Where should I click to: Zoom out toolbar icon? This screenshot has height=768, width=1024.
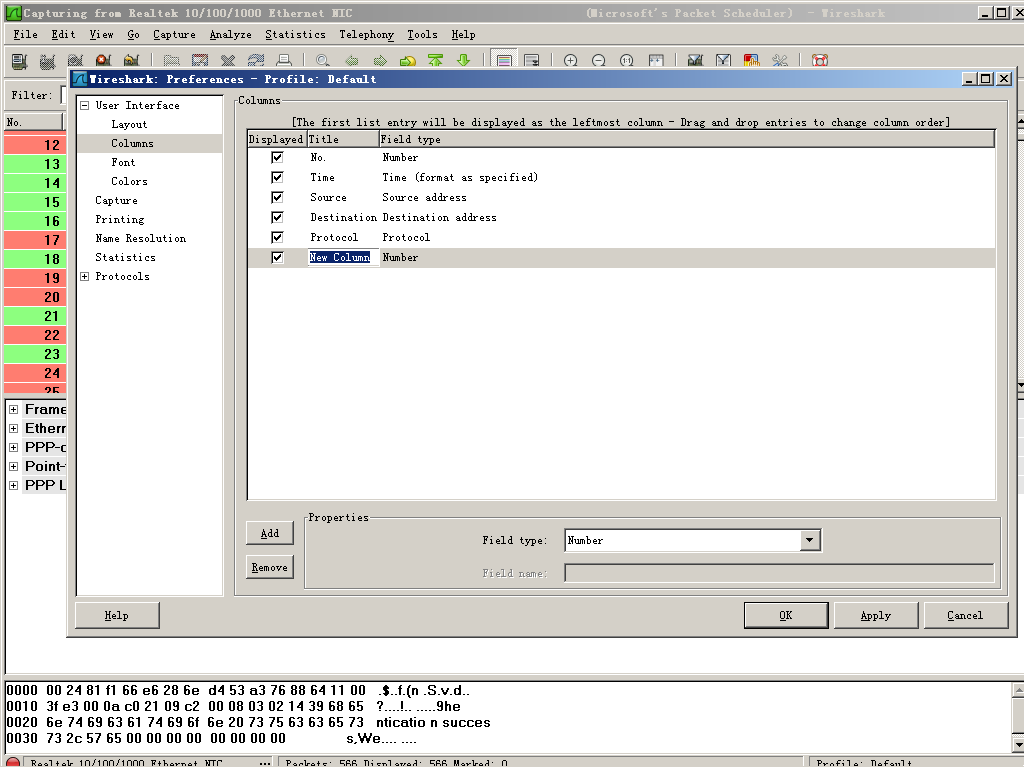click(x=599, y=61)
